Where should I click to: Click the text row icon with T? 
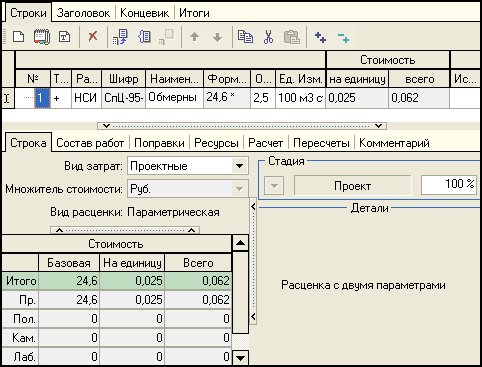tap(64, 36)
